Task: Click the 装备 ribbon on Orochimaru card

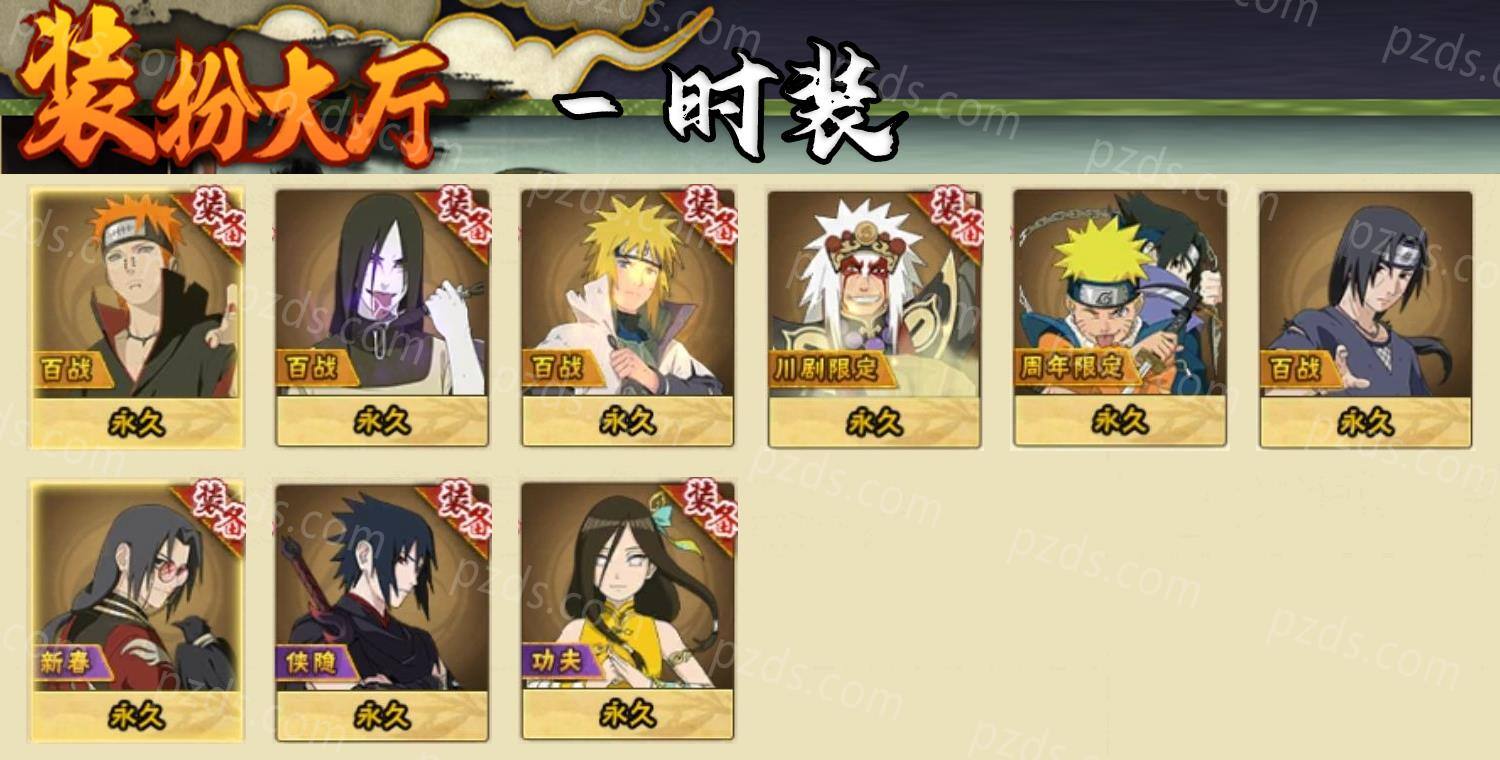Action: point(460,220)
